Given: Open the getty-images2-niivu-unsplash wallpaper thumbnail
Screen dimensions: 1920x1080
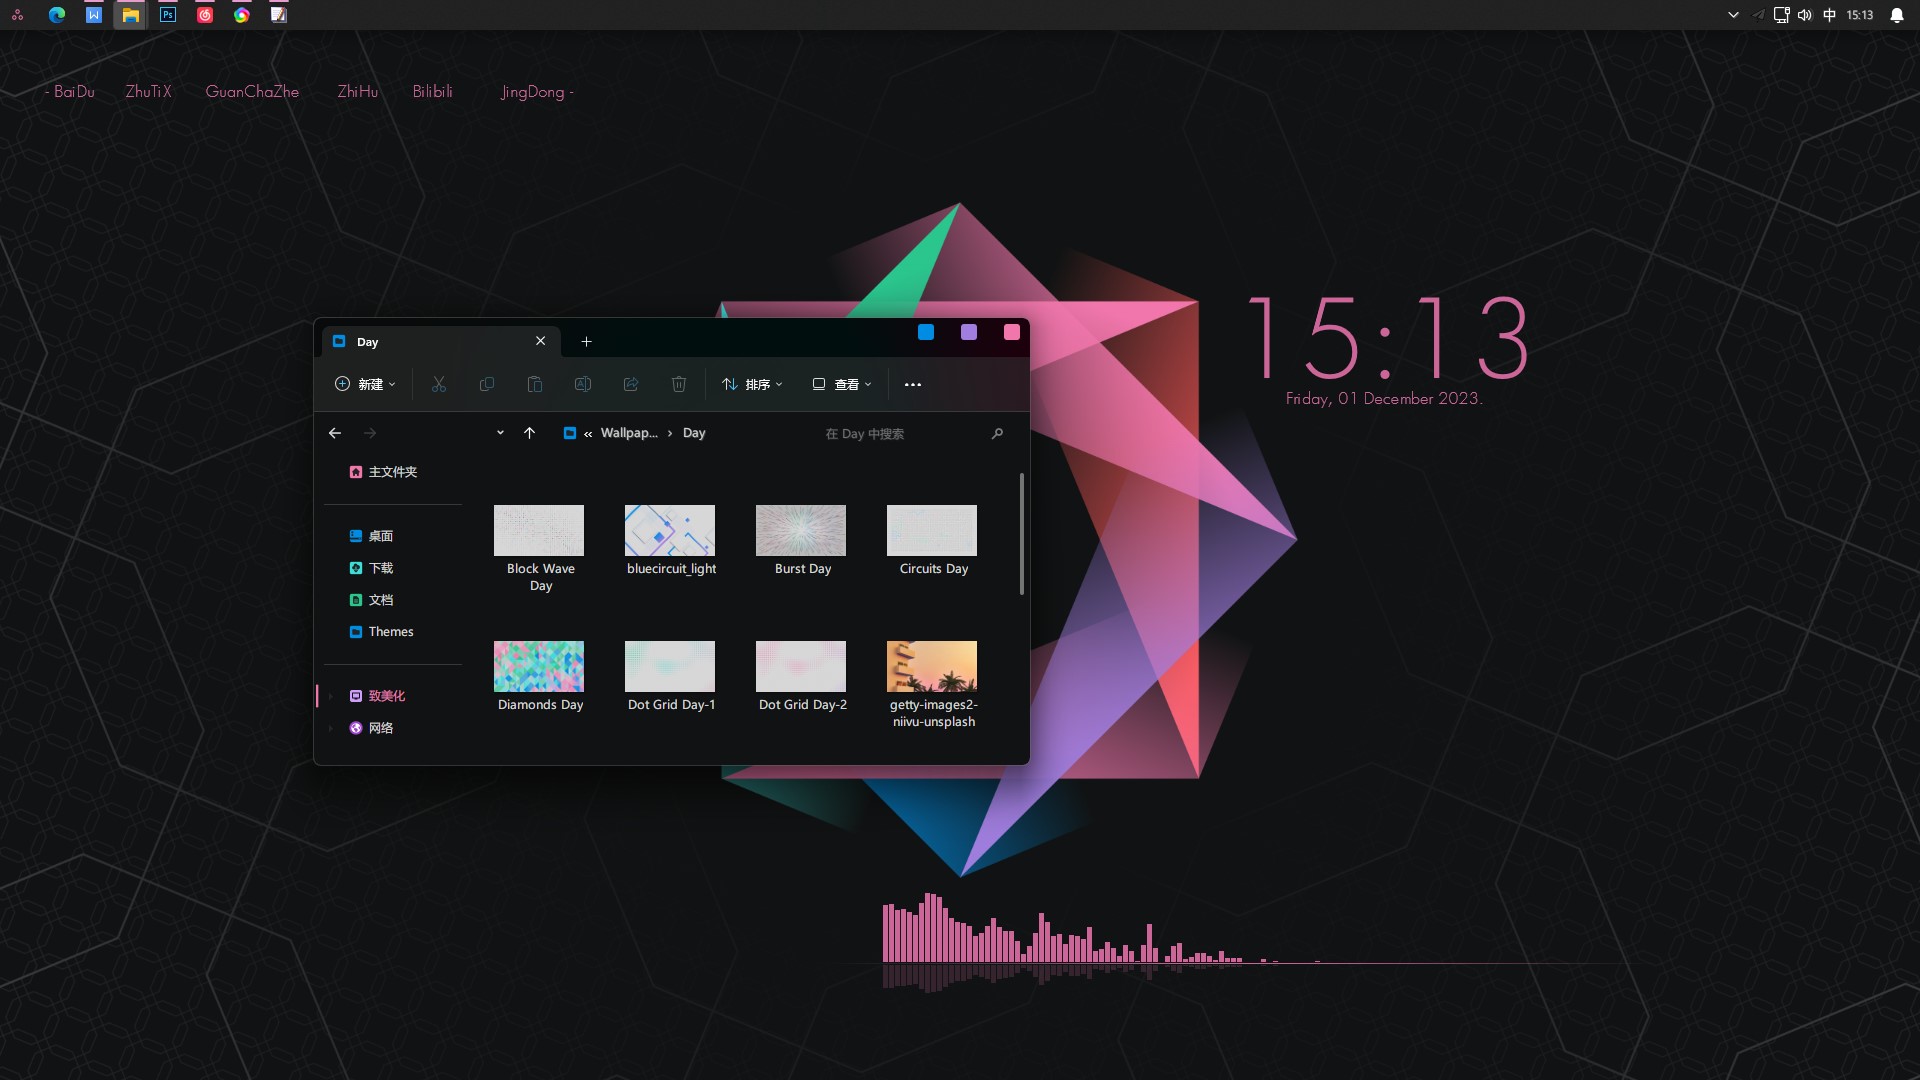Looking at the screenshot, I should [x=931, y=666].
